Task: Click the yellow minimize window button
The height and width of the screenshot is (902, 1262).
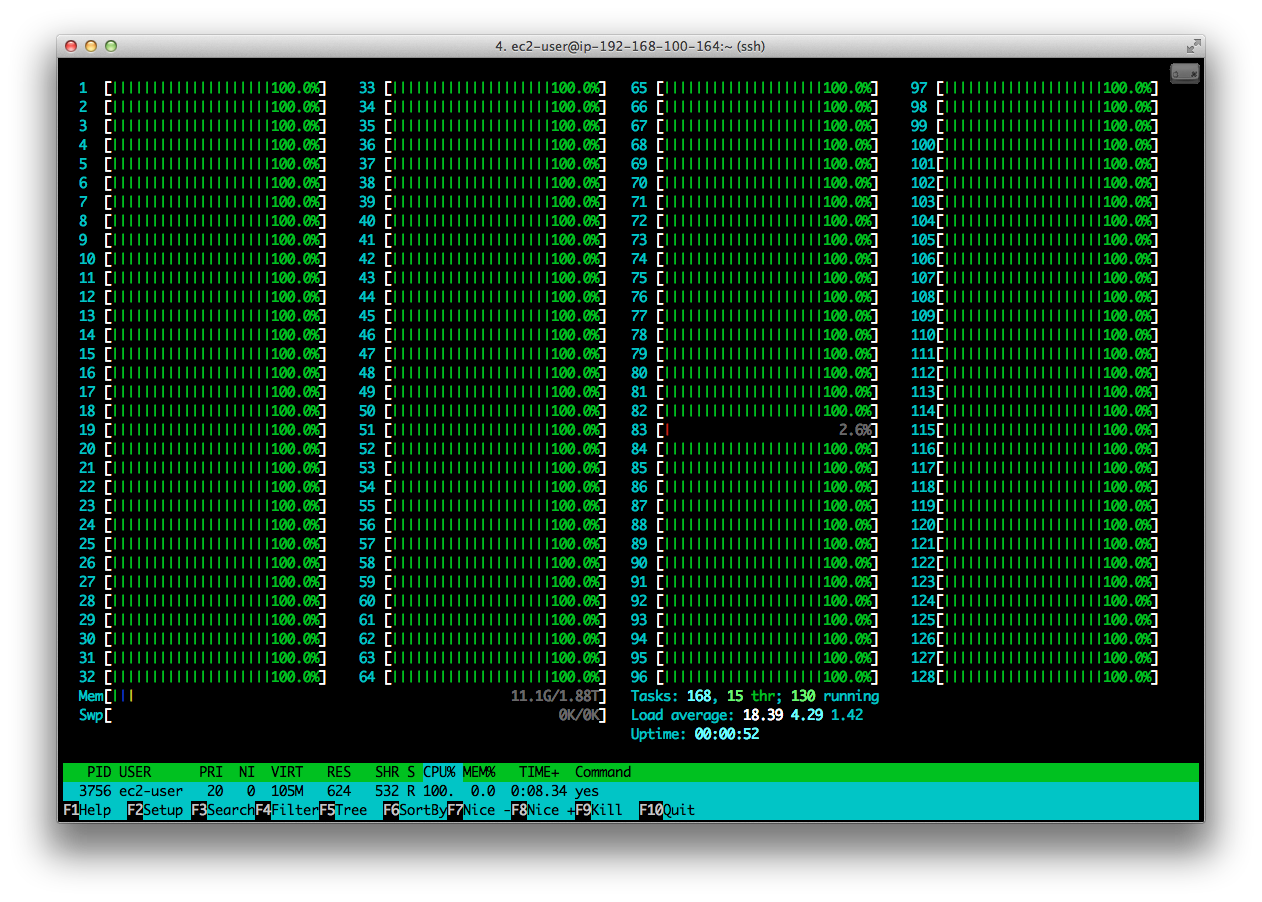Action: tap(91, 46)
